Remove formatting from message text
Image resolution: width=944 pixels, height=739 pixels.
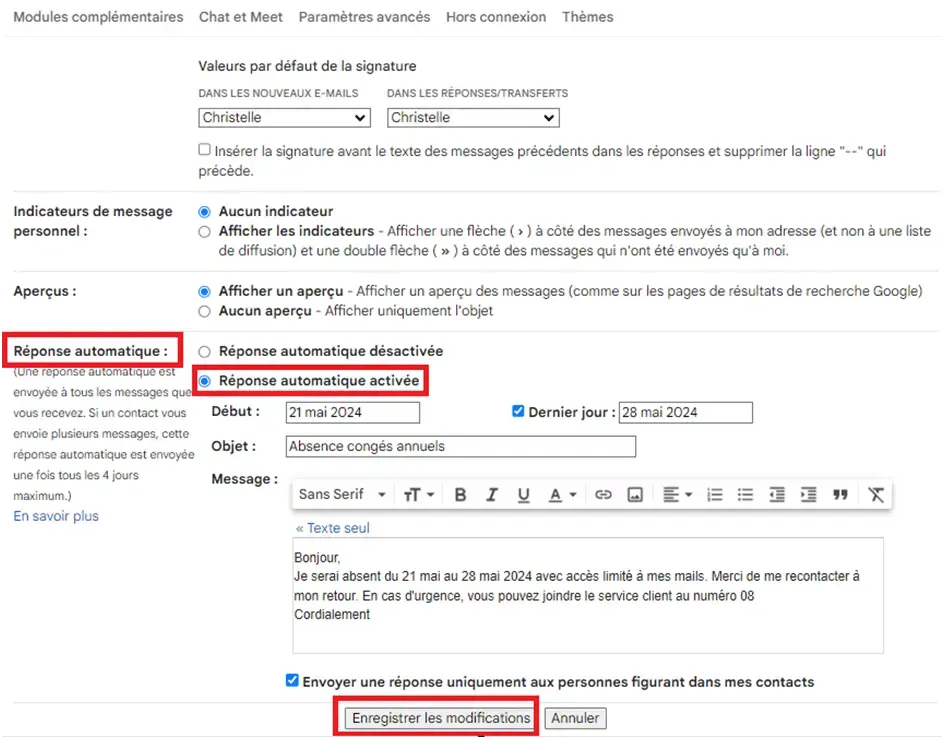click(x=876, y=494)
